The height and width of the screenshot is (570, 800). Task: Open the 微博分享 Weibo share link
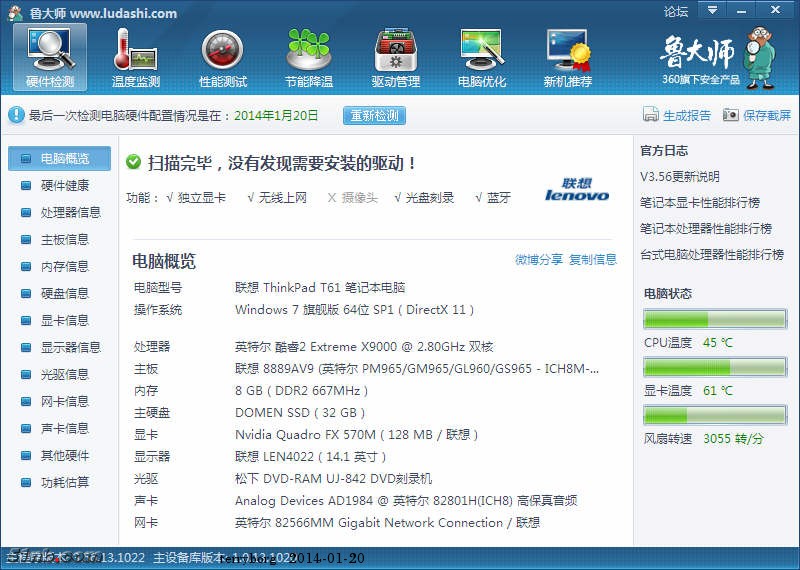539,260
